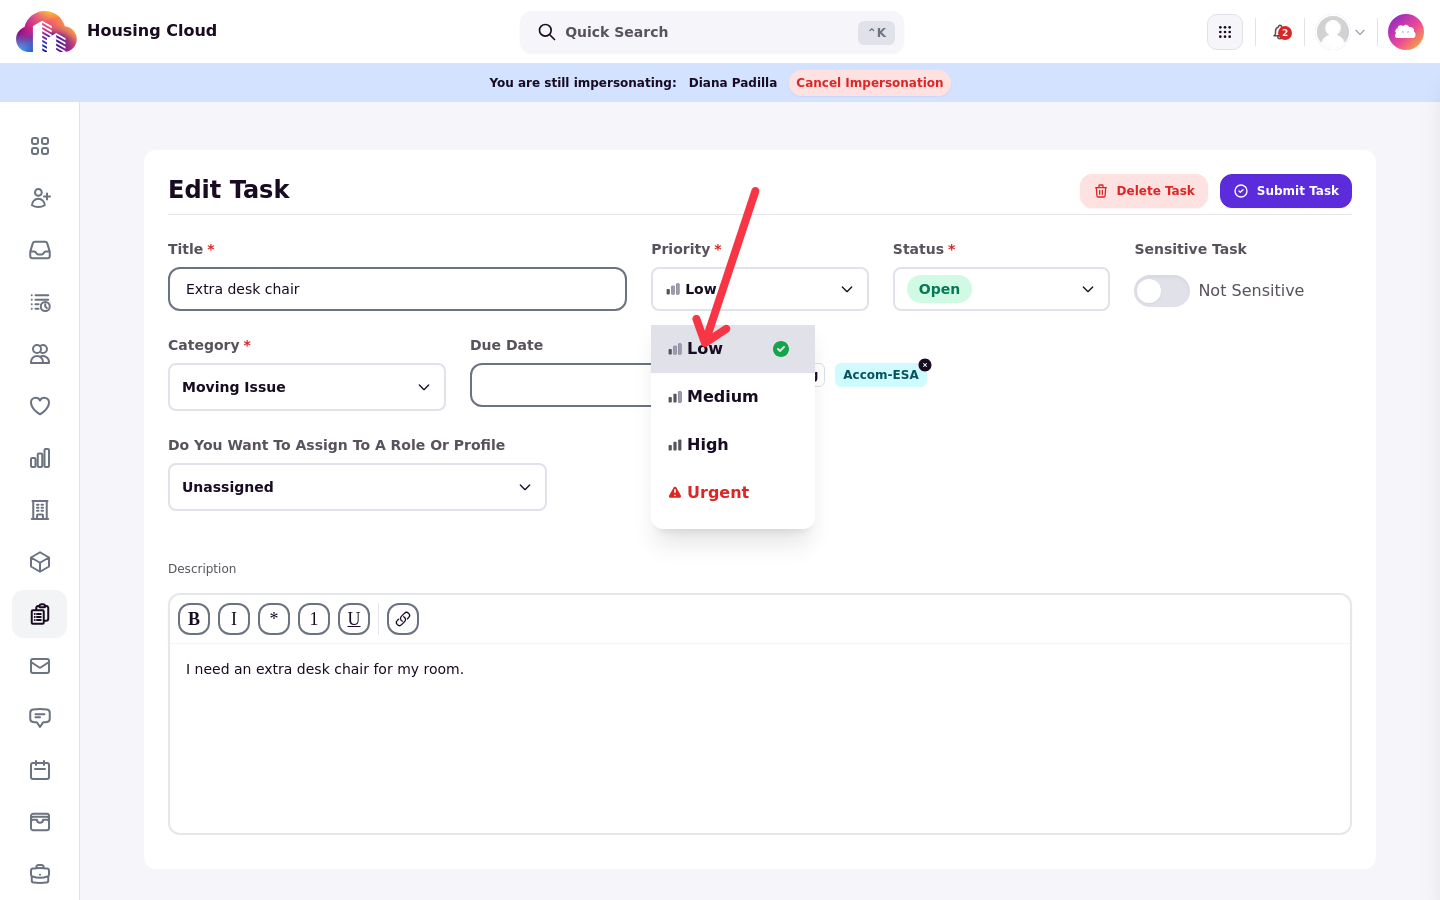Collapse the Priority dropdown showing Low
Image resolution: width=1440 pixels, height=900 pixels.
(760, 289)
